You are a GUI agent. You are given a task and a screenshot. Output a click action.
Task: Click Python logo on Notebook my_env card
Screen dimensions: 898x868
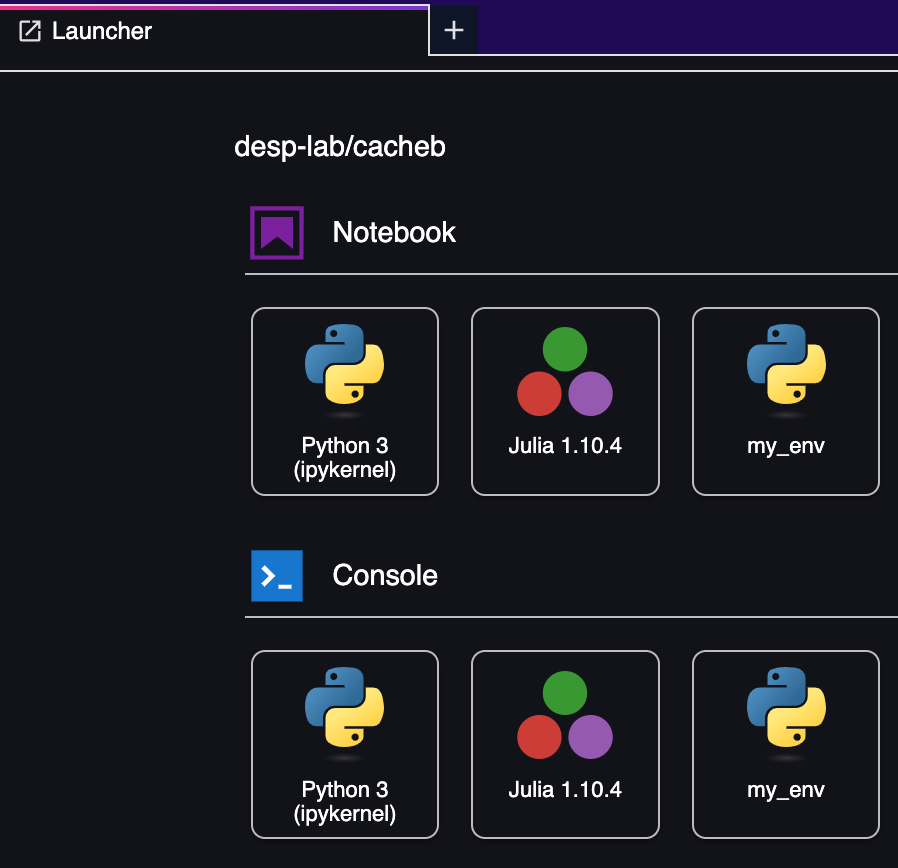click(786, 366)
